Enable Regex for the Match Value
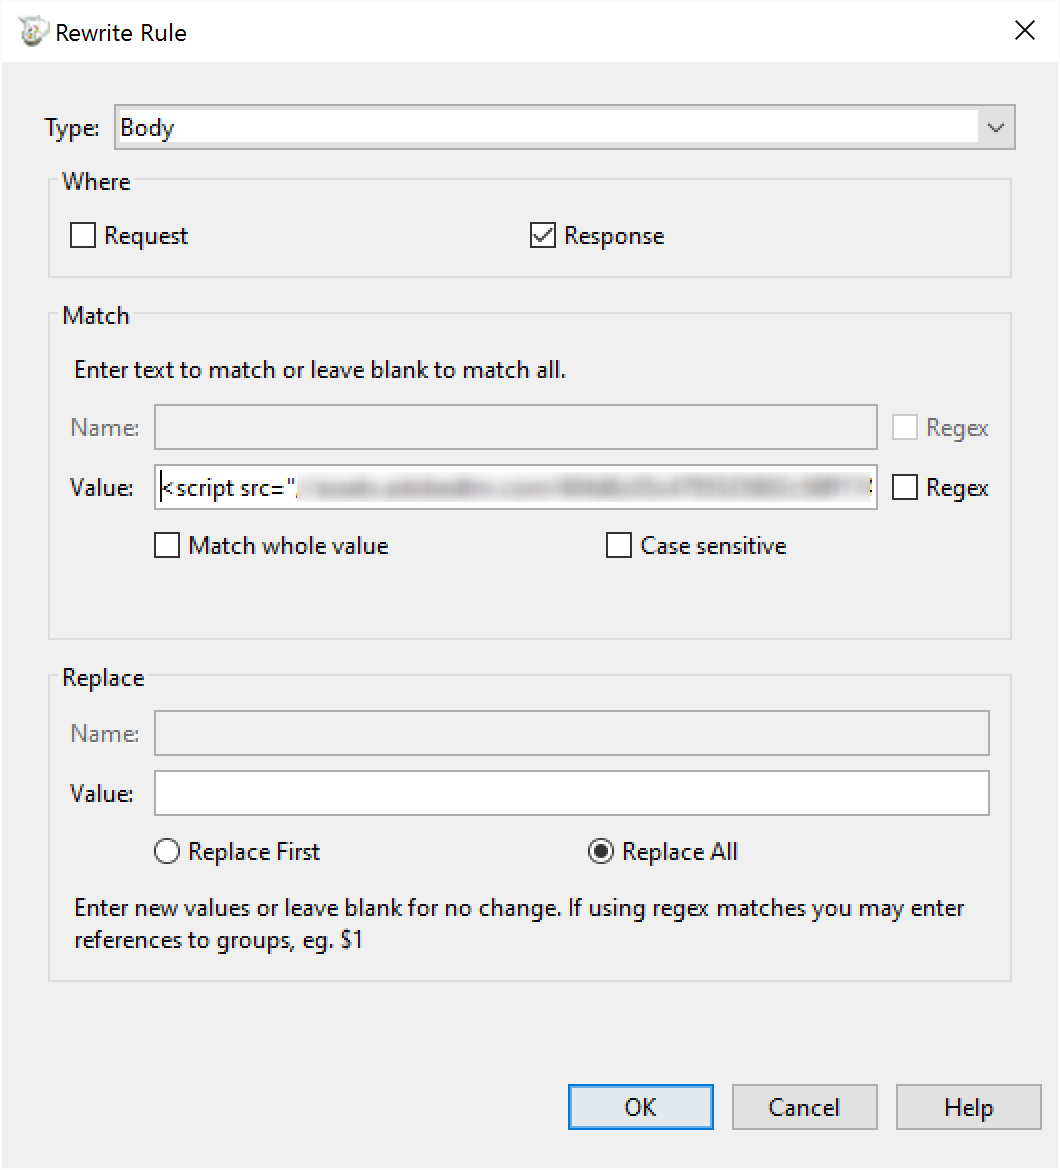 [x=905, y=488]
